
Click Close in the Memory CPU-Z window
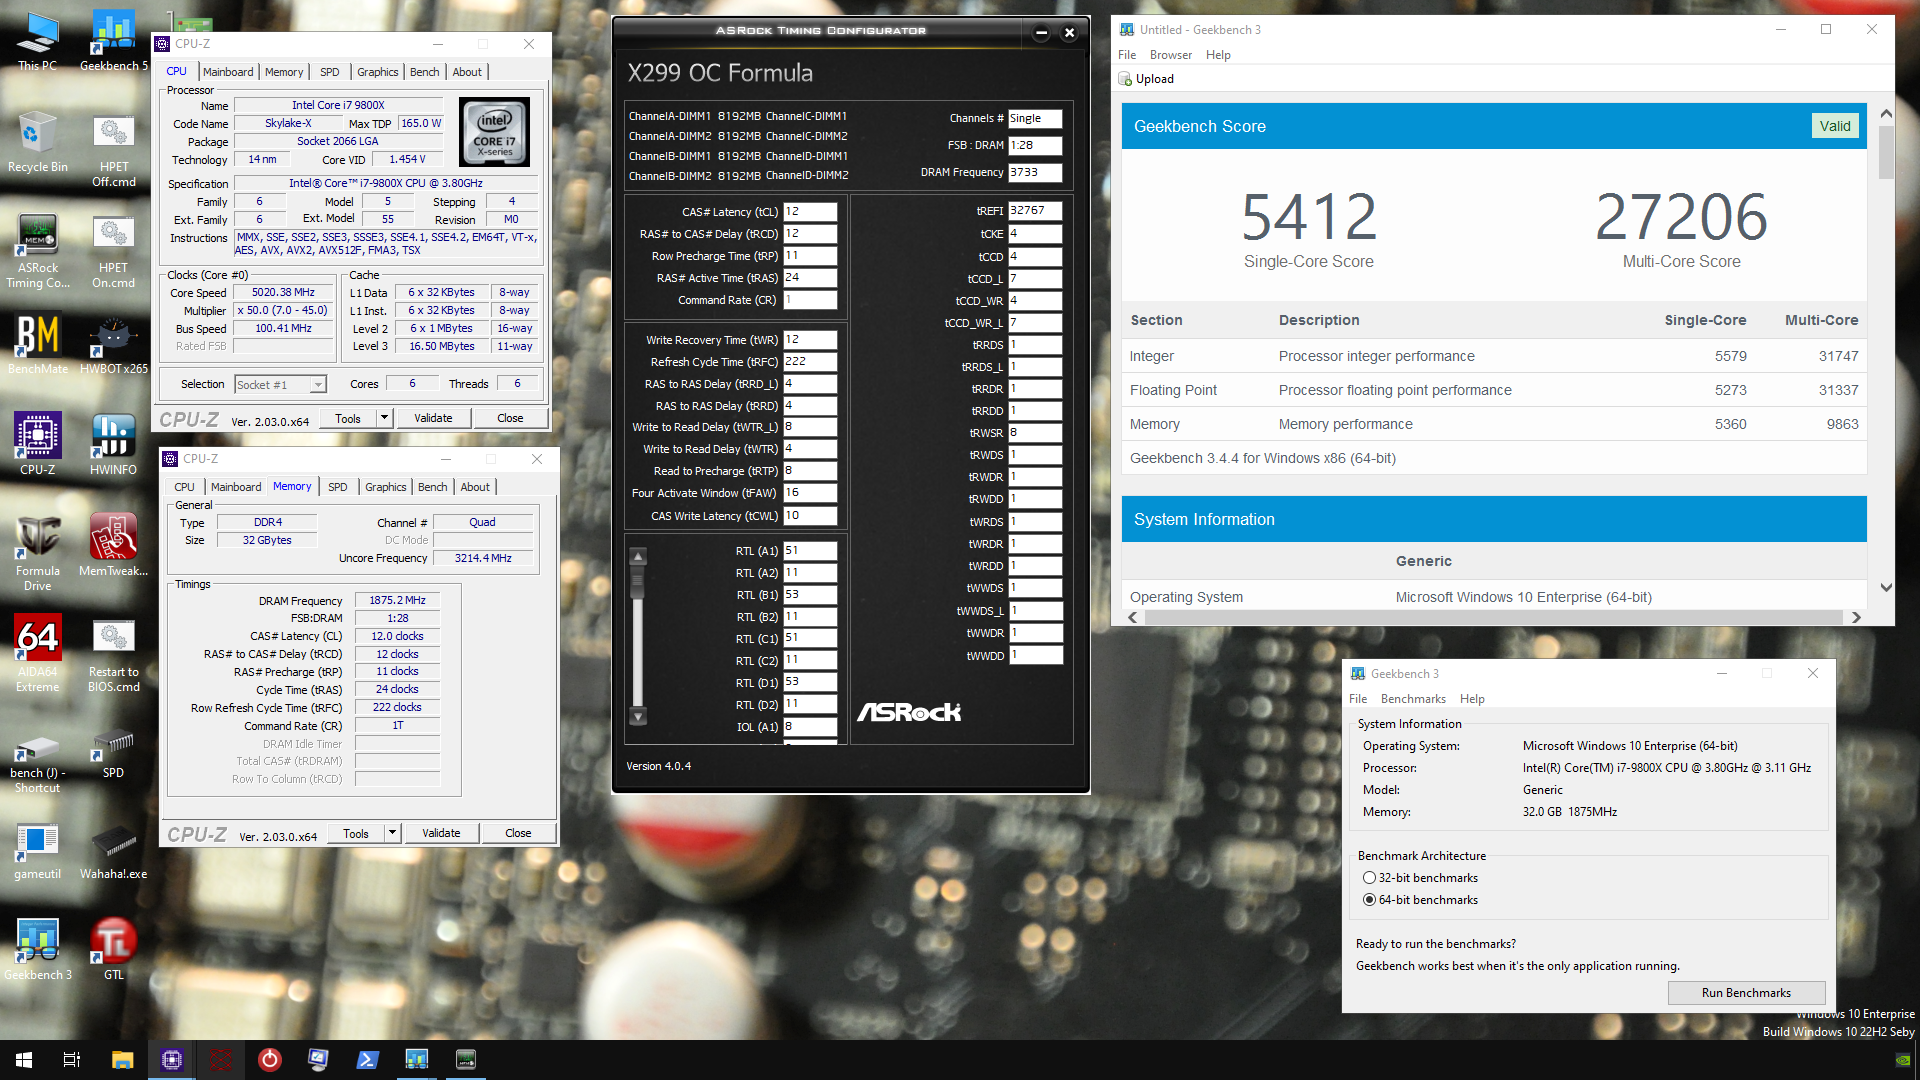pyautogui.click(x=518, y=833)
